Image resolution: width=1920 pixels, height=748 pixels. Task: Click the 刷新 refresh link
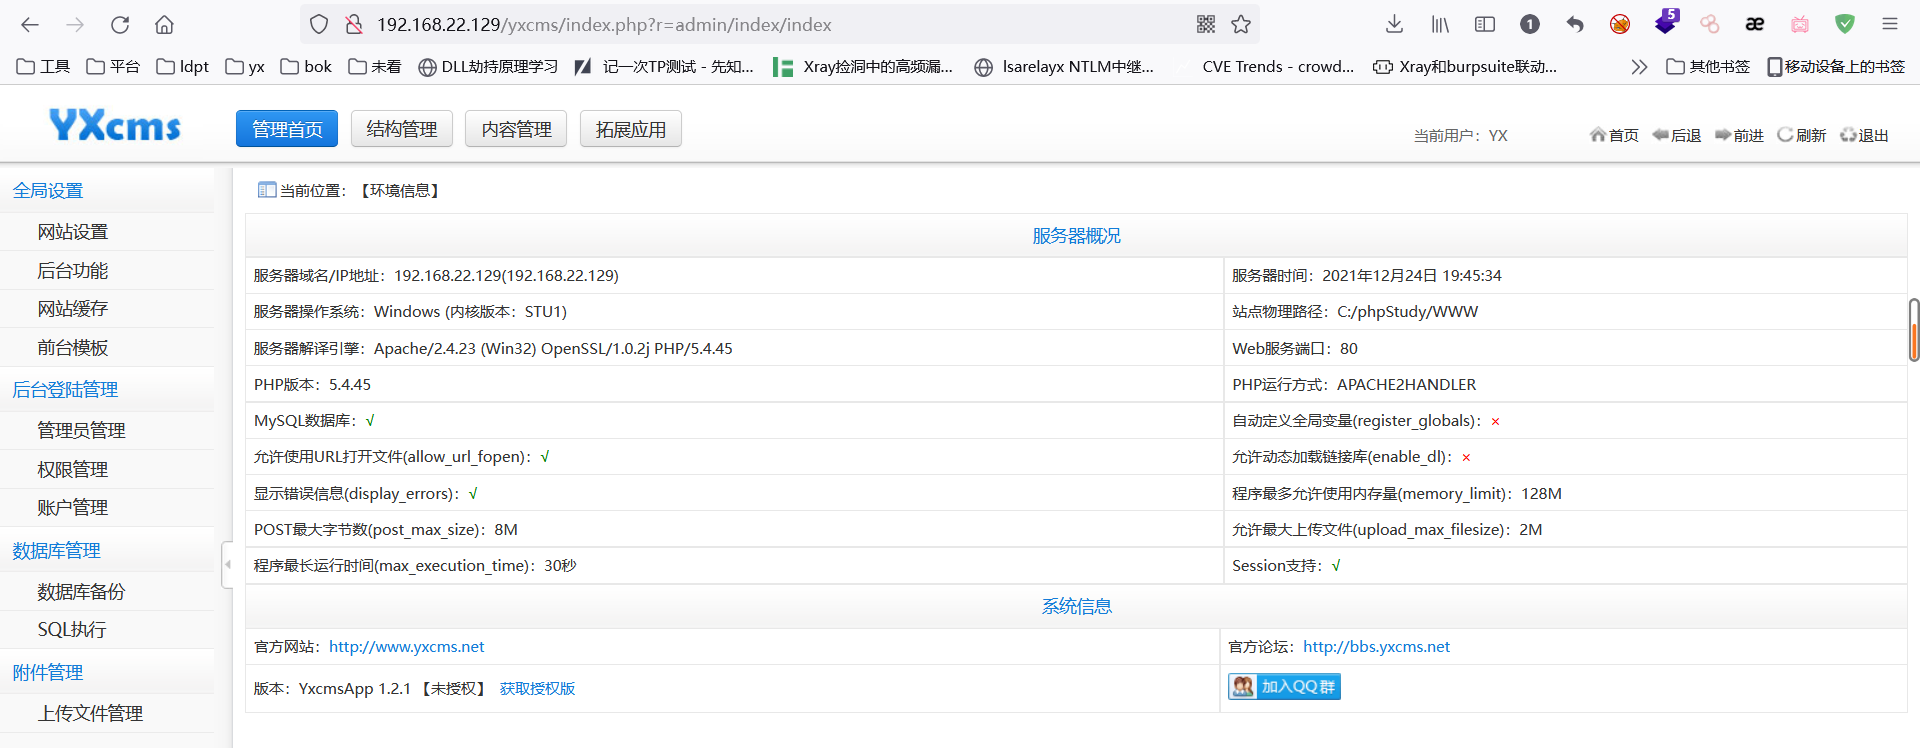[1802, 135]
